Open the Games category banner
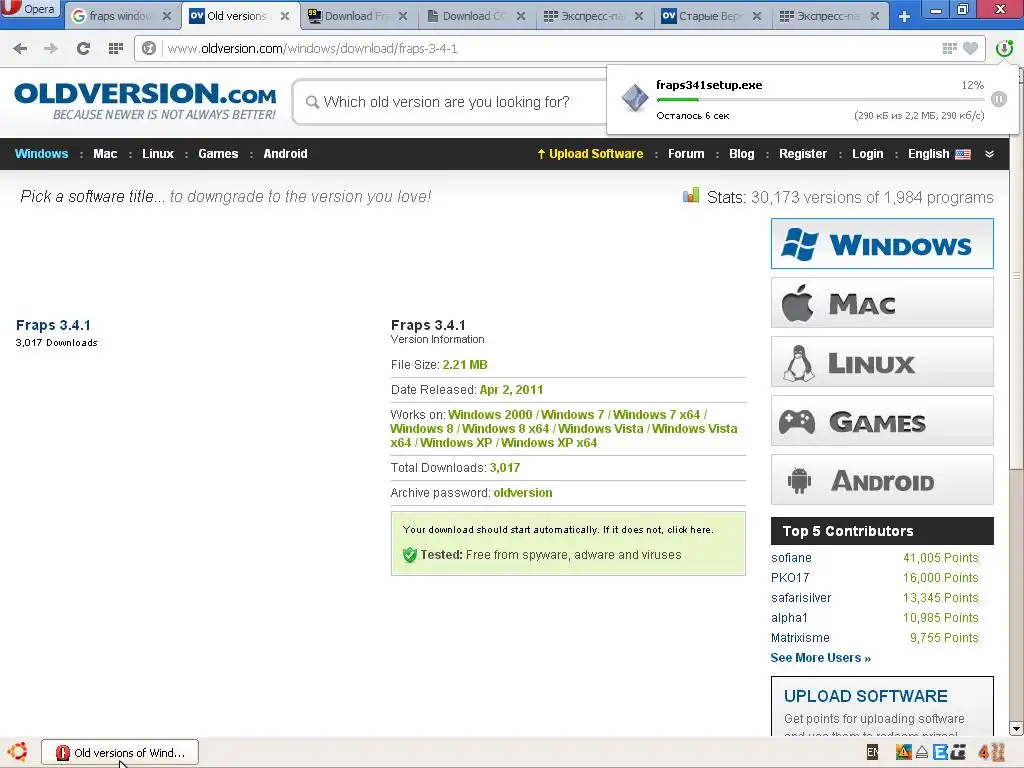This screenshot has width=1024, height=768. [x=882, y=421]
